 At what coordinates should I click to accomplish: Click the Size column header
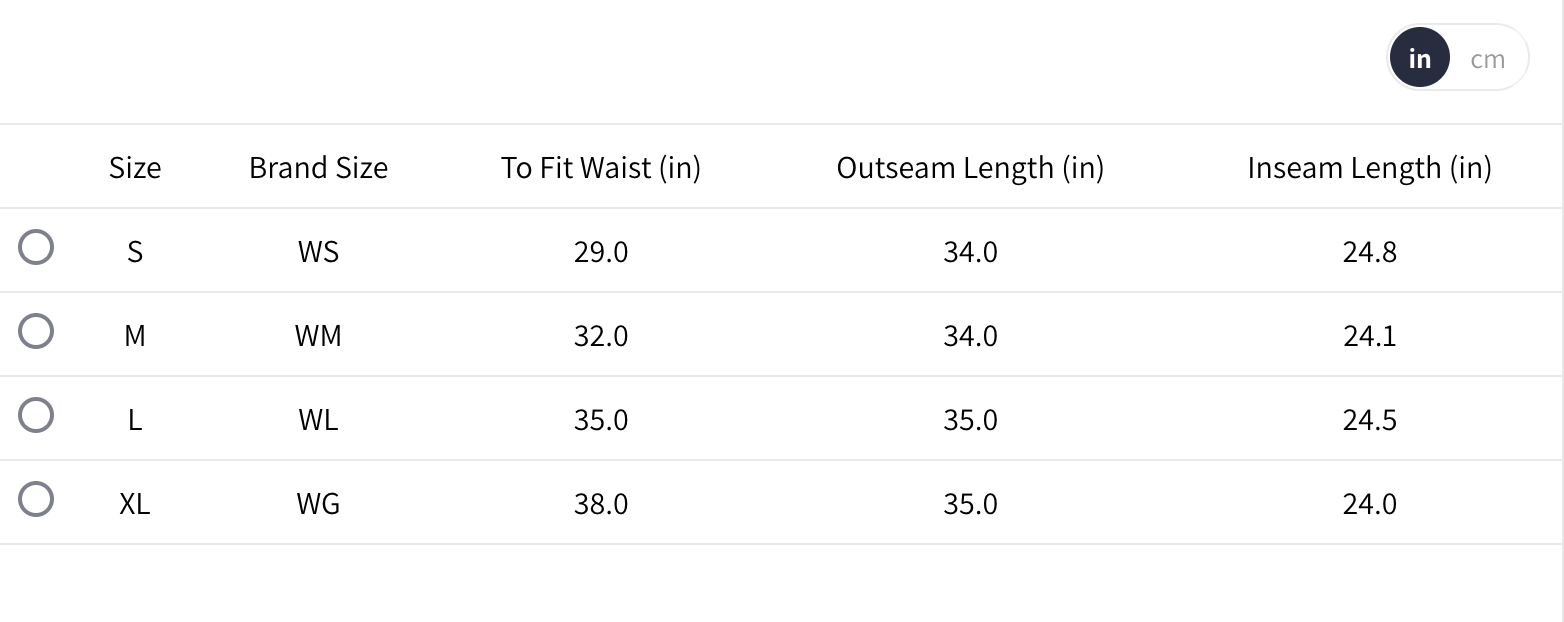(135, 167)
